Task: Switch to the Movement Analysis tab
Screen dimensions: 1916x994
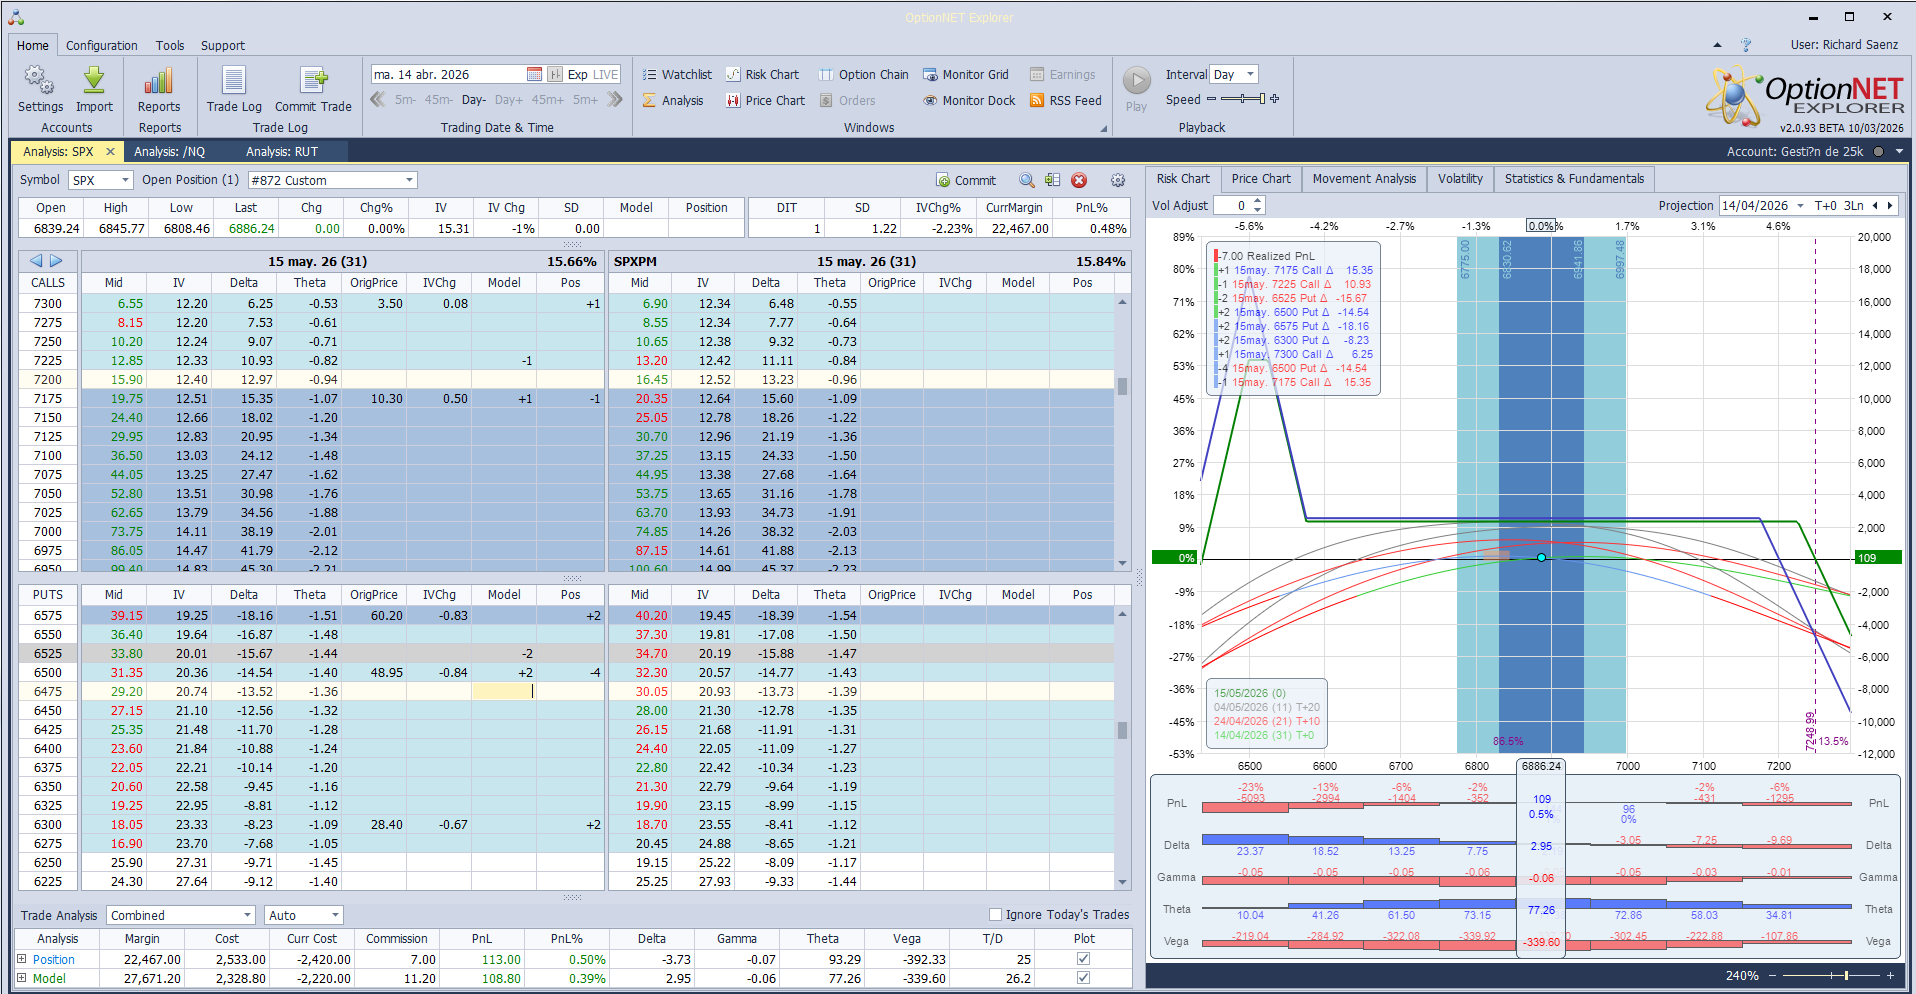Action: (x=1364, y=179)
